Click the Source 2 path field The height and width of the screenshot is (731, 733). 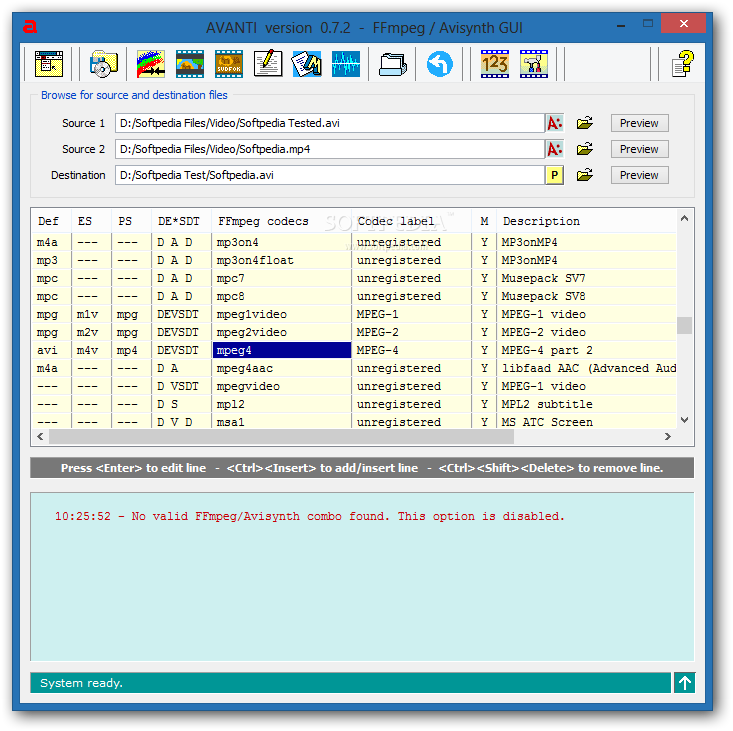[330, 150]
